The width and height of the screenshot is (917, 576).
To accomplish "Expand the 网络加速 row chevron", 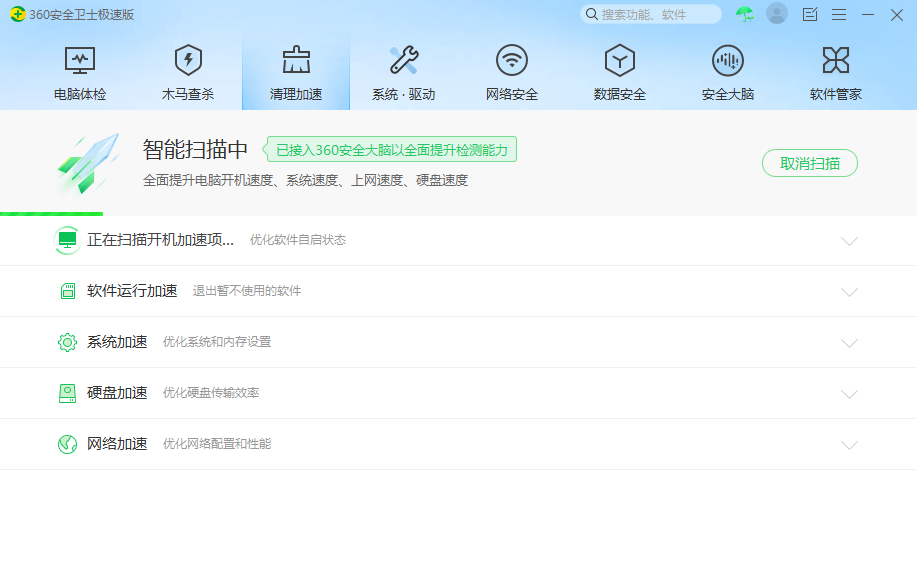I will (x=849, y=445).
